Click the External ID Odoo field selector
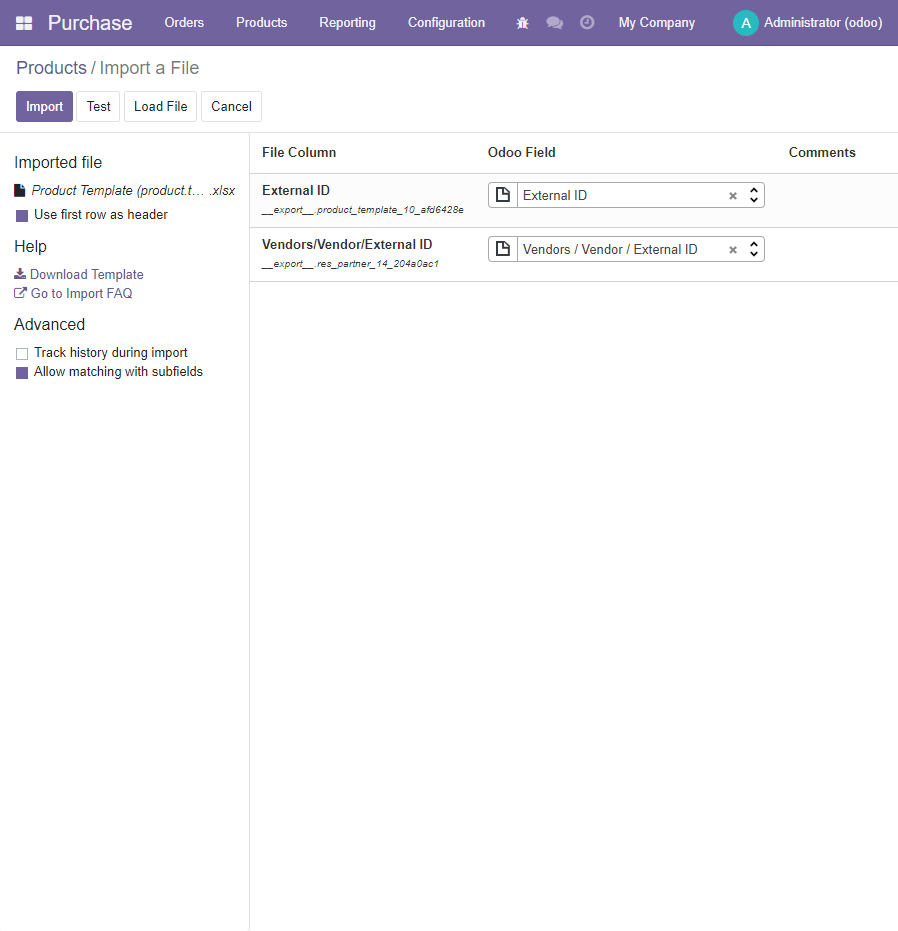Screen dimensions: 898x931 [x=626, y=195]
